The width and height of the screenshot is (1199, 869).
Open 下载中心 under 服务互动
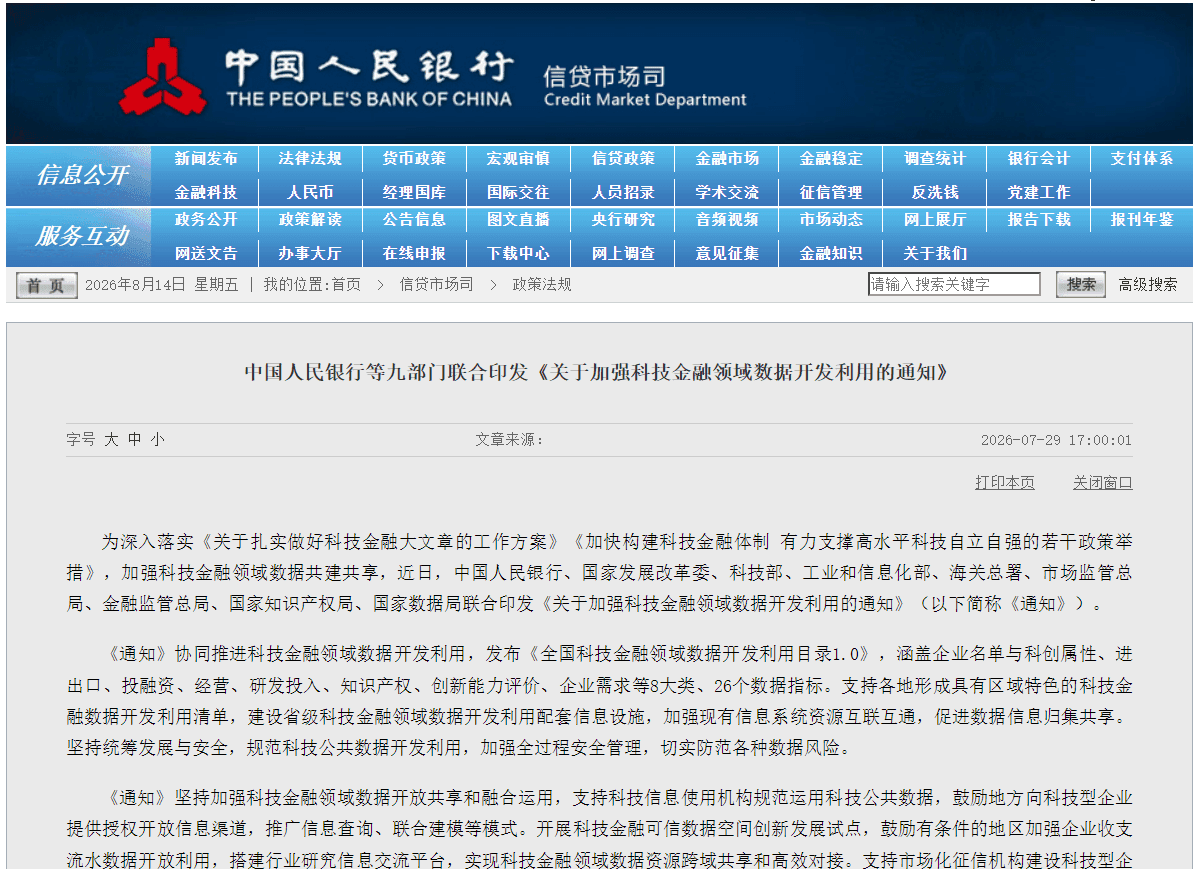(518, 253)
